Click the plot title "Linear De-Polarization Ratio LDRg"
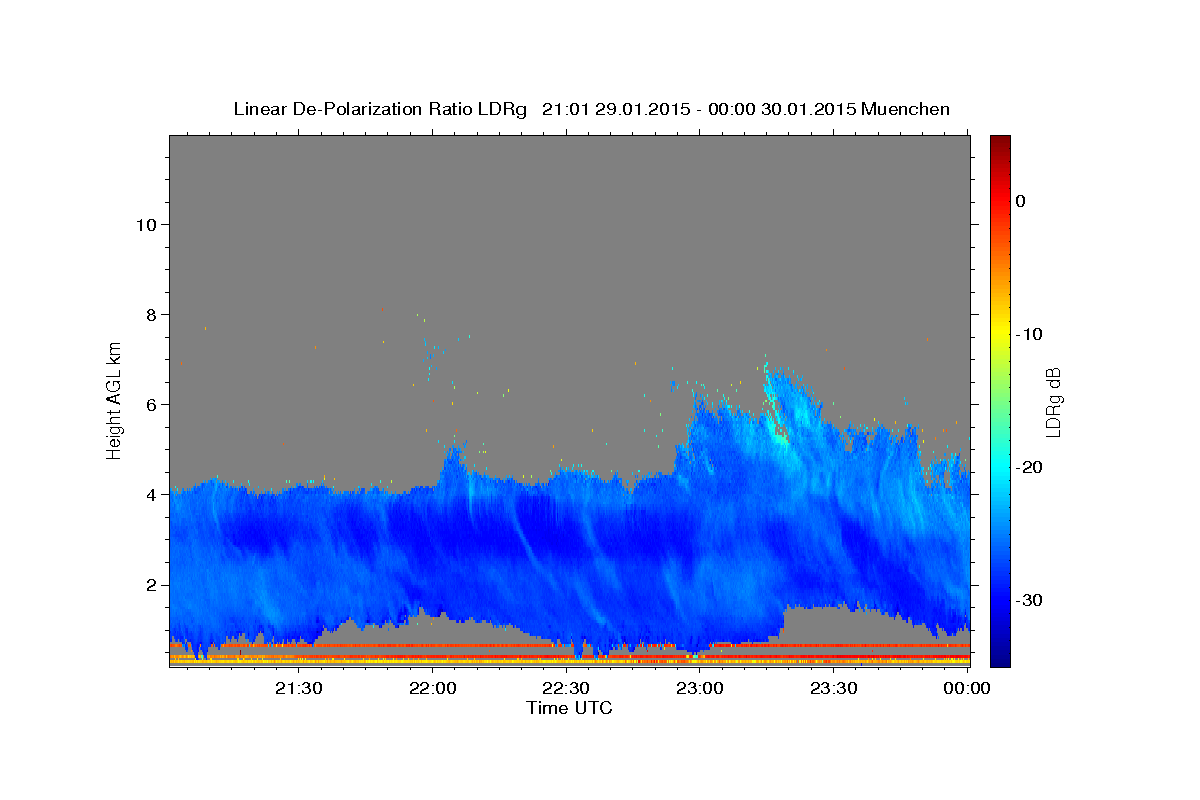1200x800 pixels. pyautogui.click(x=379, y=109)
